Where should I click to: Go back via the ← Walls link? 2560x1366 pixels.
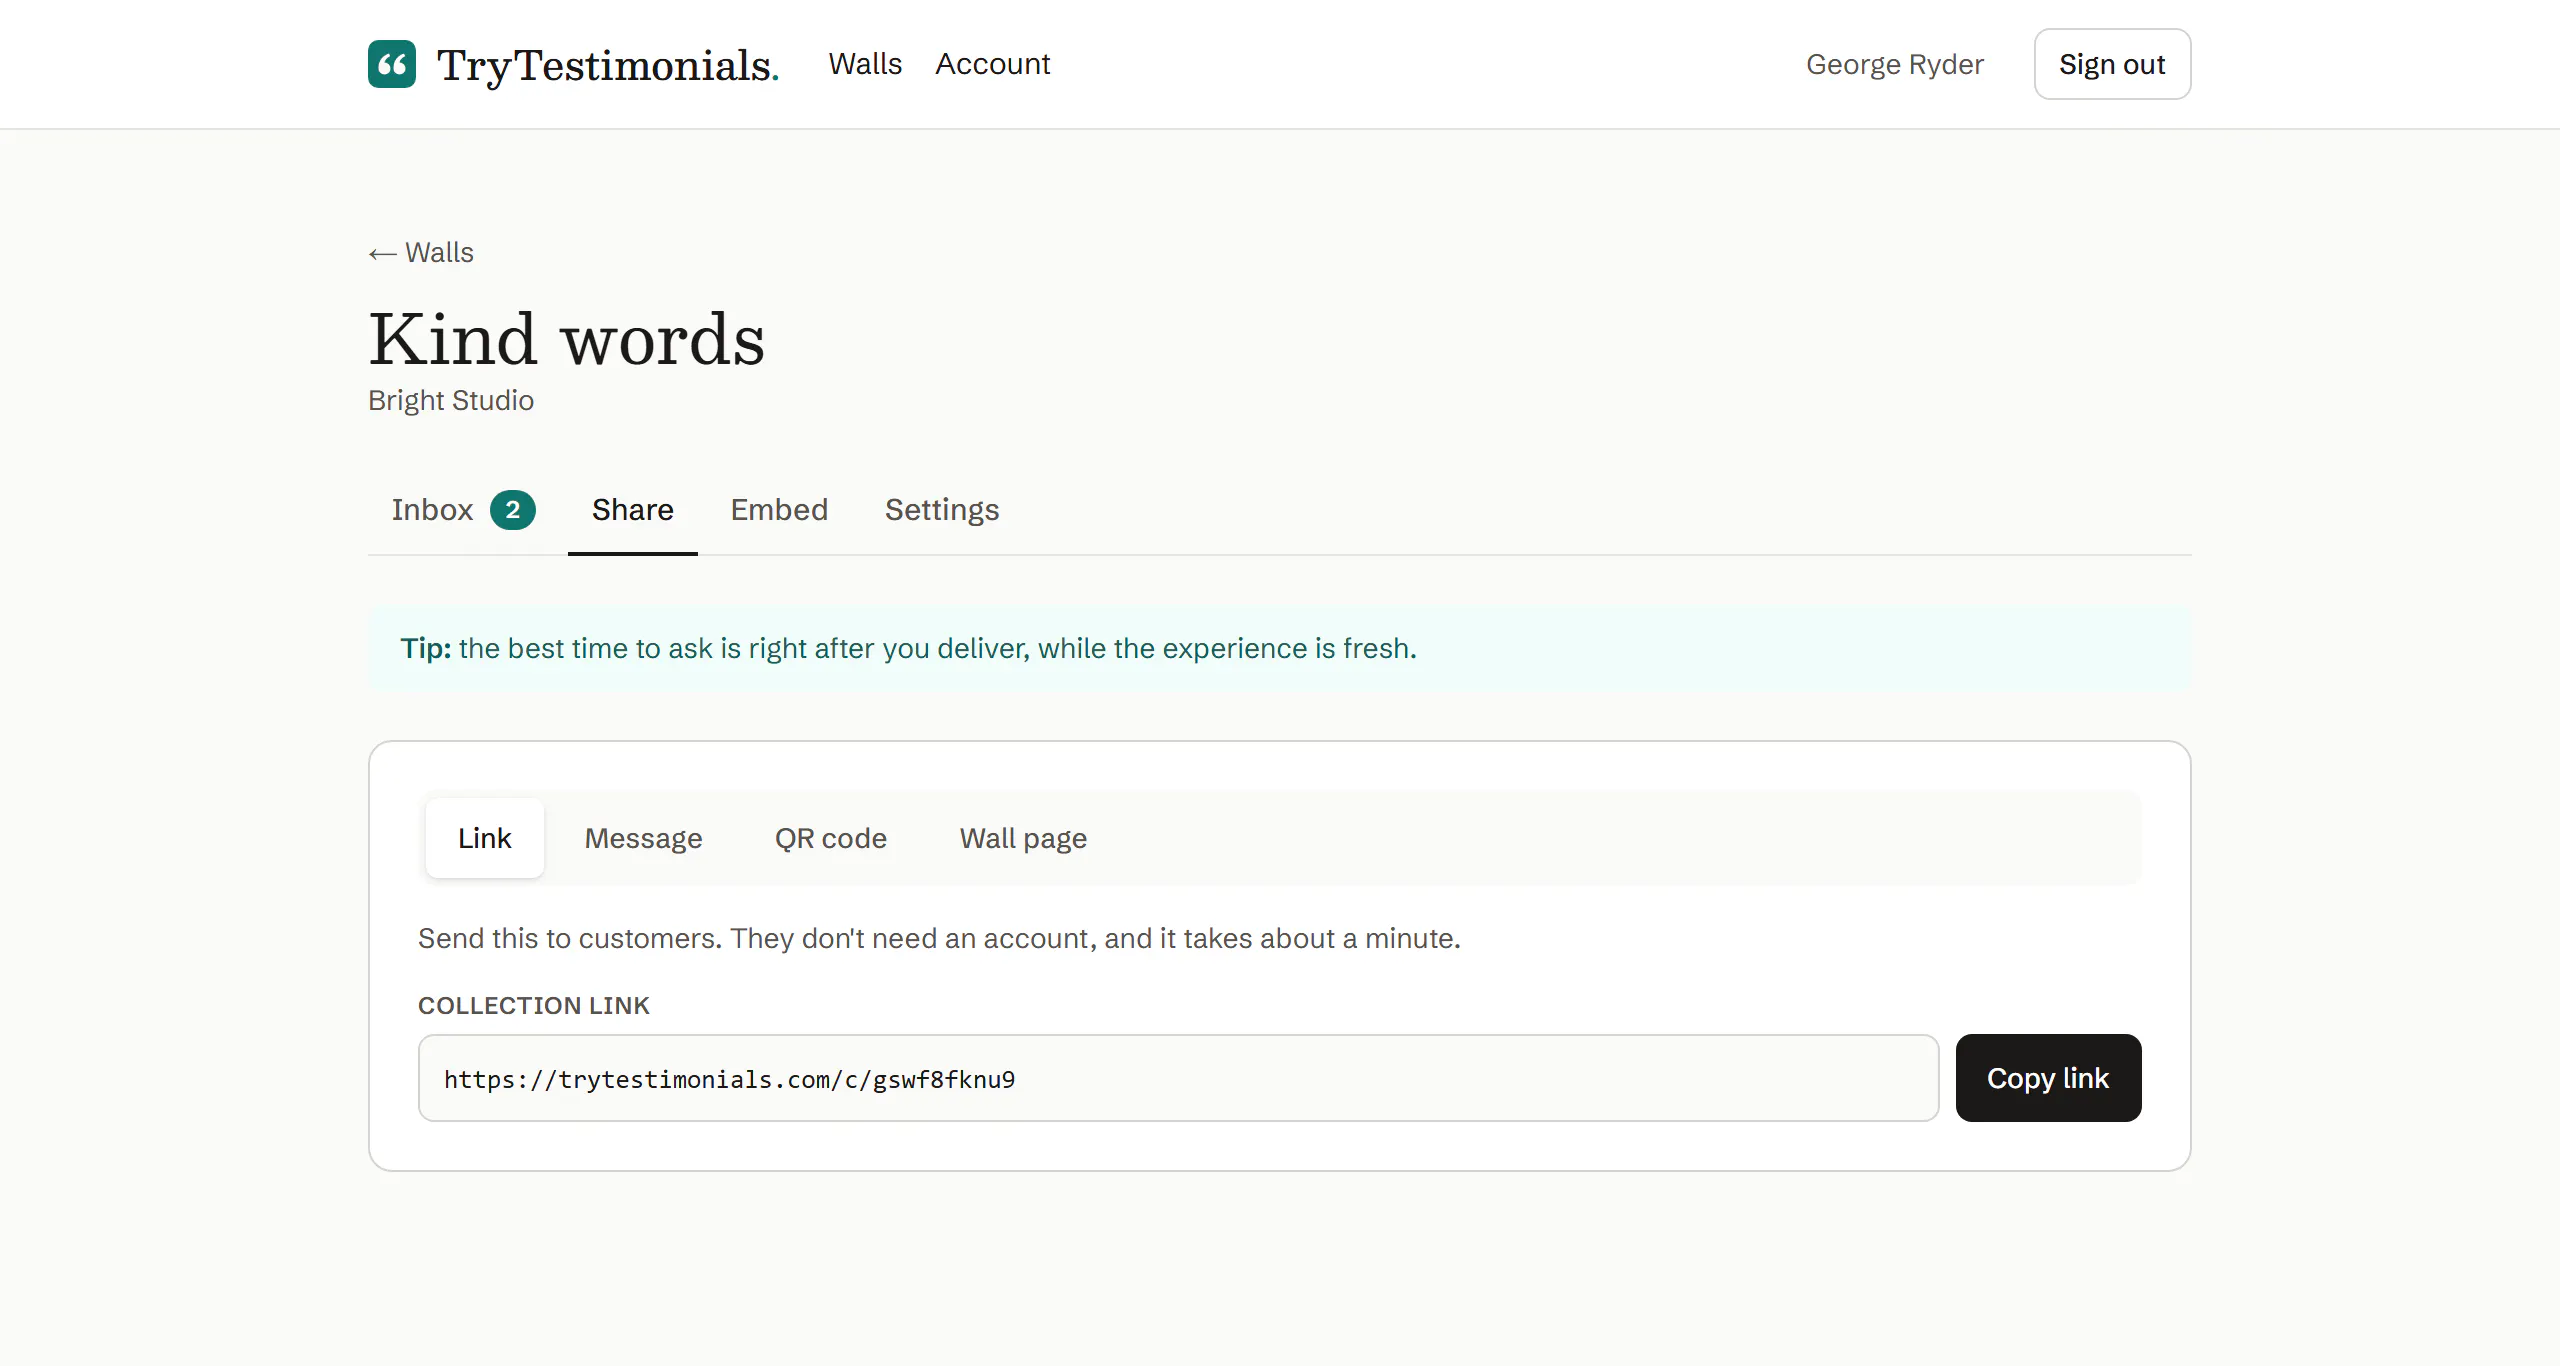pos(421,253)
